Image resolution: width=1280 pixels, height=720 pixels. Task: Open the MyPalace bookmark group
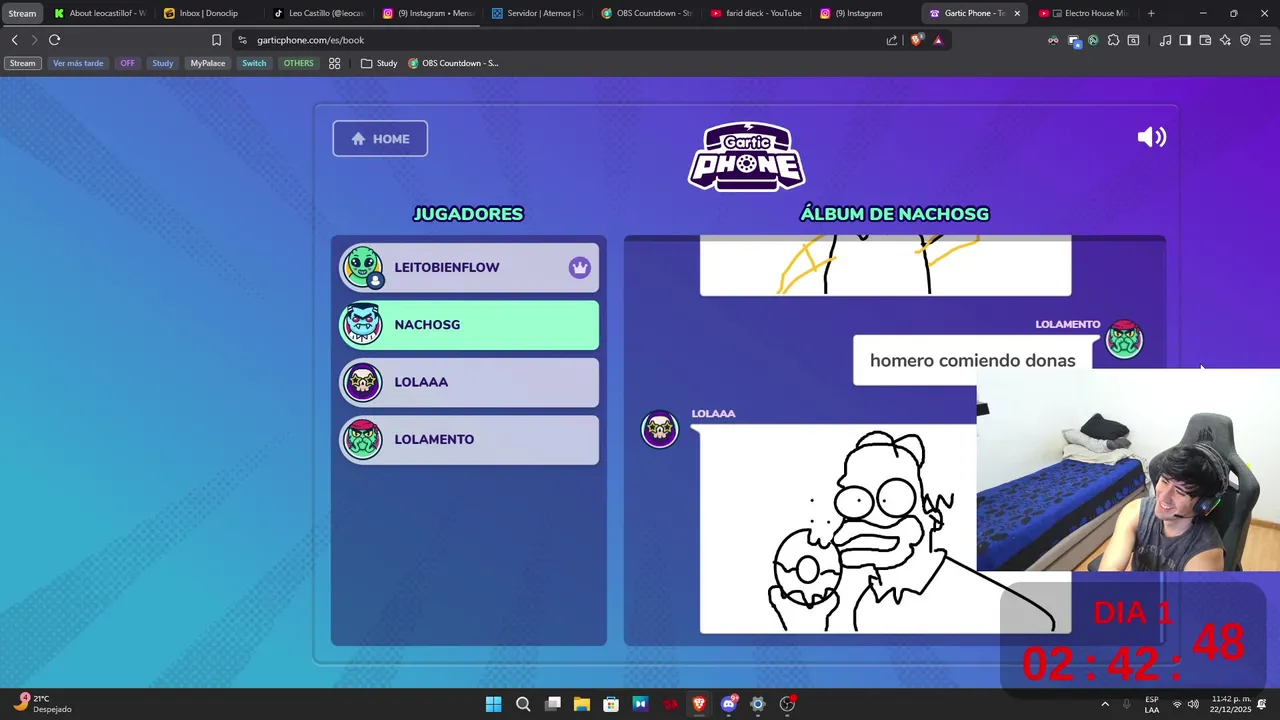pos(207,63)
